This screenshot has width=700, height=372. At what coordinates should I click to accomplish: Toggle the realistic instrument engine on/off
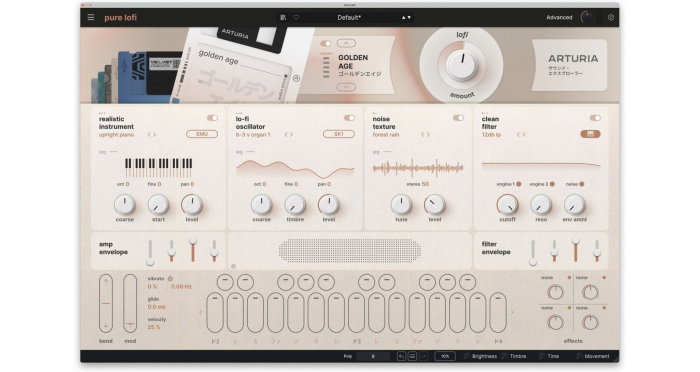[212, 118]
